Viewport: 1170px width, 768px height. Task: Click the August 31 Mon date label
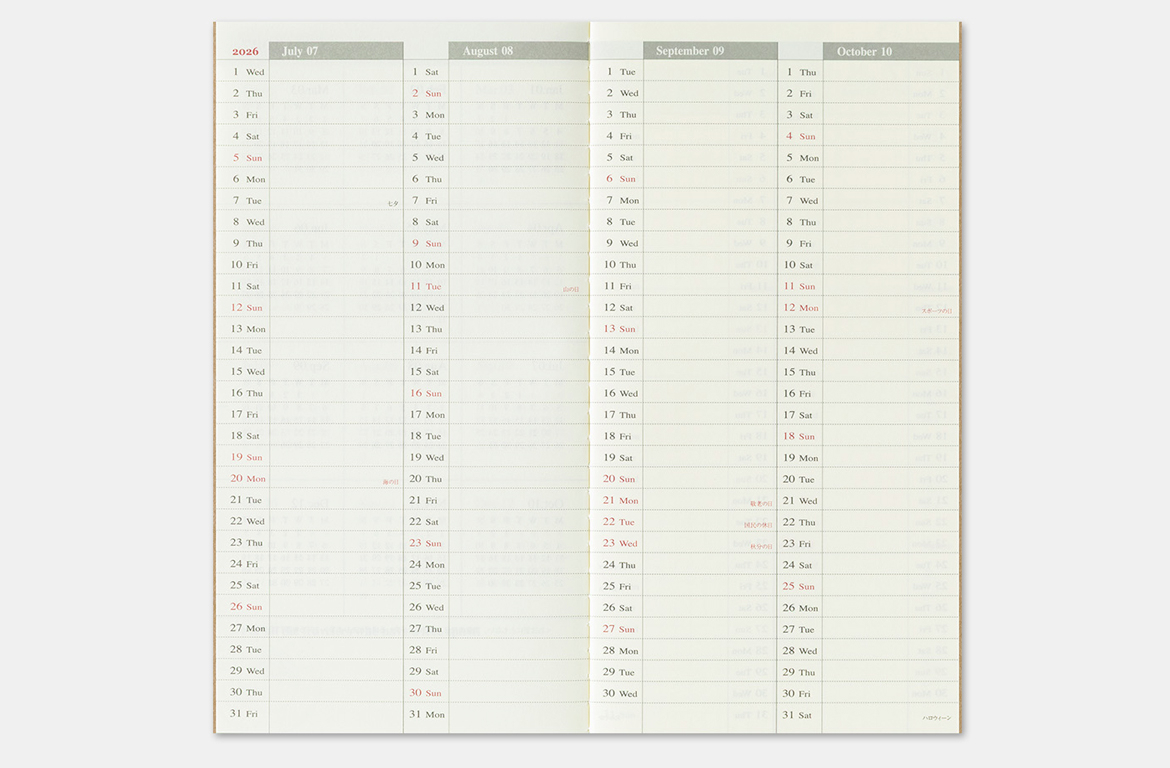tap(427, 714)
